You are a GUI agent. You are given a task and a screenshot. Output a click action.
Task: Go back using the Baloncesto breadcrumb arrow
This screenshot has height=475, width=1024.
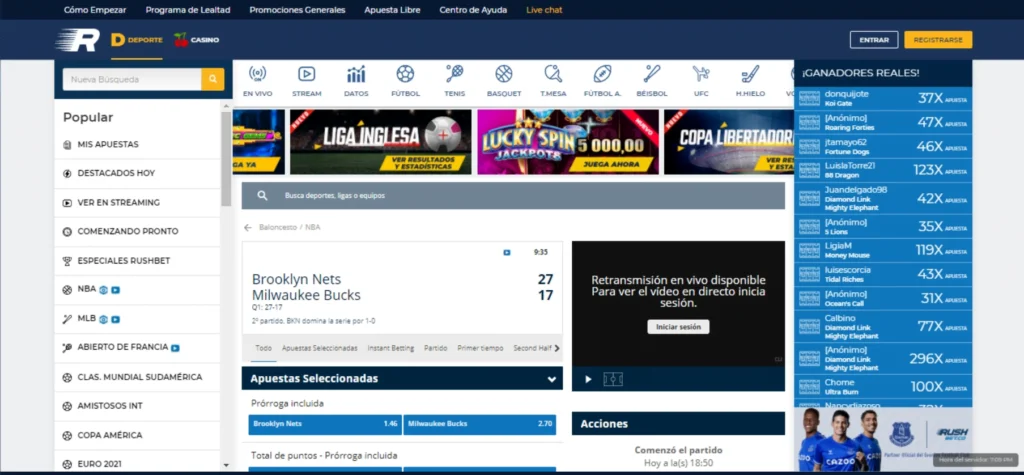[x=248, y=227]
